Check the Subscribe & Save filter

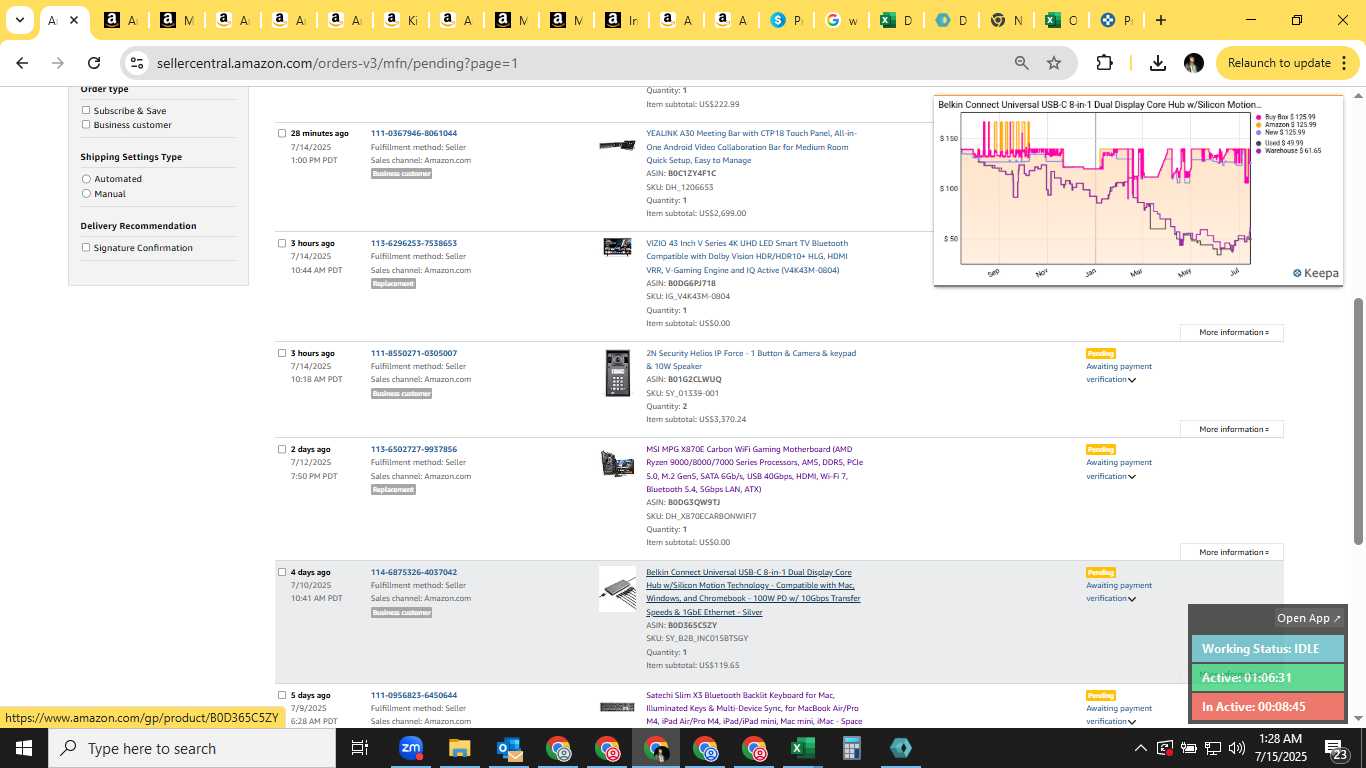click(x=86, y=110)
